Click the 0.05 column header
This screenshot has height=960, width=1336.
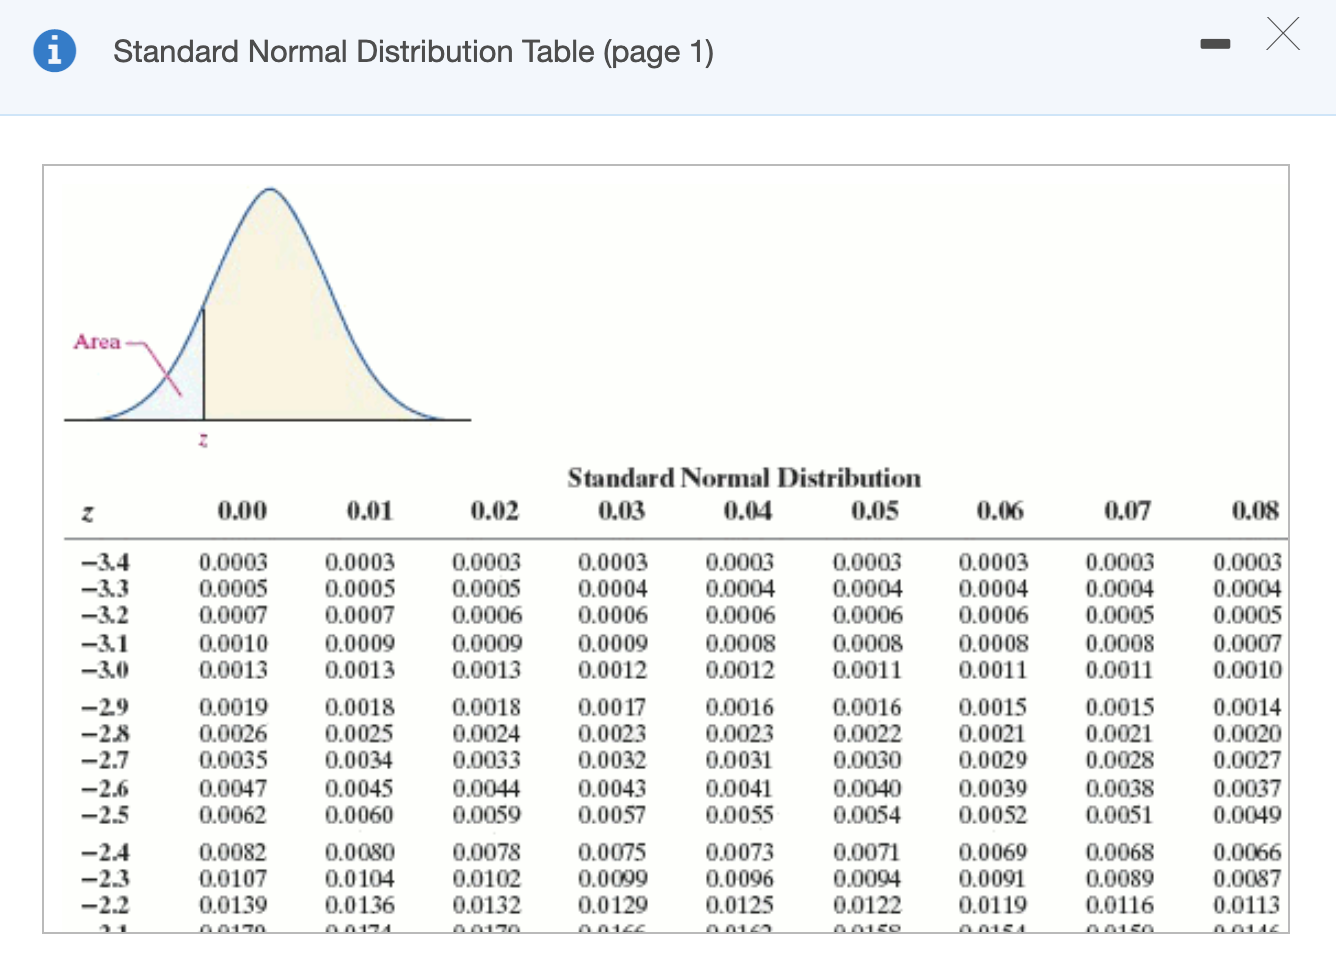pos(875,511)
